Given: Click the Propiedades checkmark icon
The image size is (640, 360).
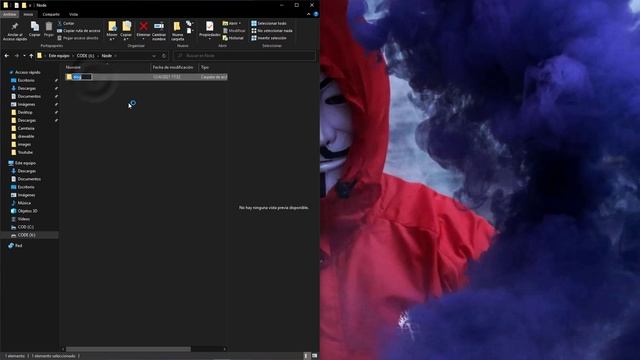Looking at the screenshot, I should pyautogui.click(x=209, y=27).
